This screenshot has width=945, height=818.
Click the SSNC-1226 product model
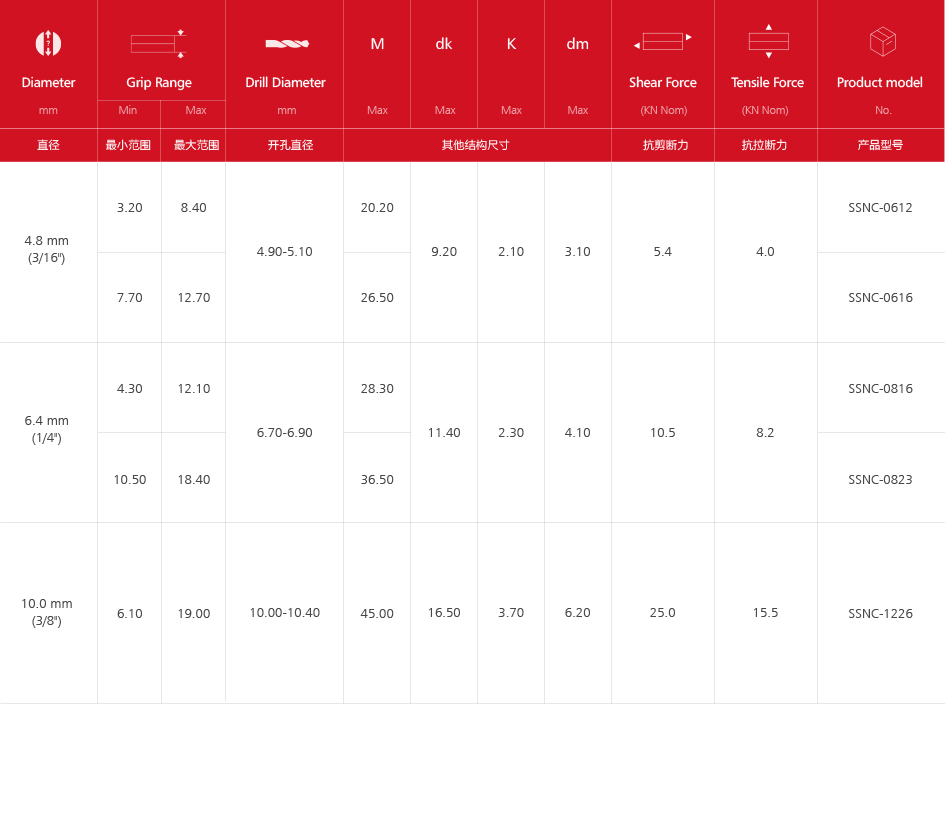pyautogui.click(x=880, y=614)
